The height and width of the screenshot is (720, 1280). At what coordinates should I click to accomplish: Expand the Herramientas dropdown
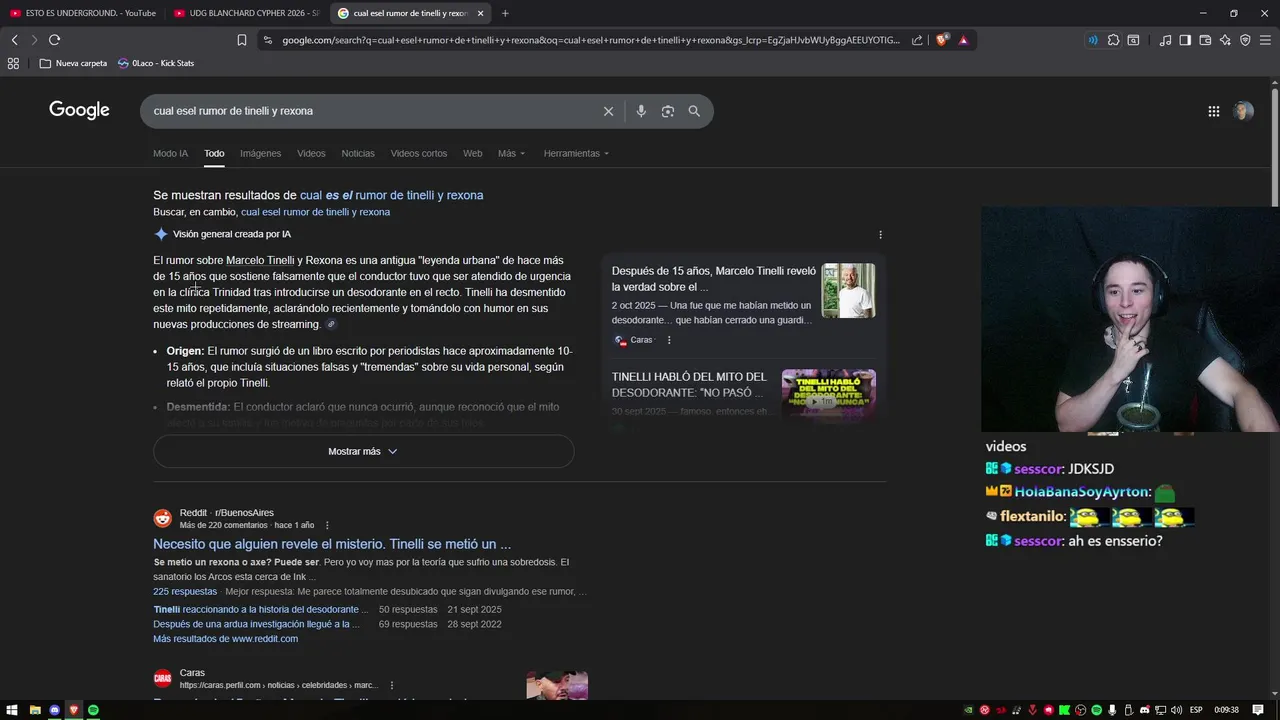click(x=576, y=153)
